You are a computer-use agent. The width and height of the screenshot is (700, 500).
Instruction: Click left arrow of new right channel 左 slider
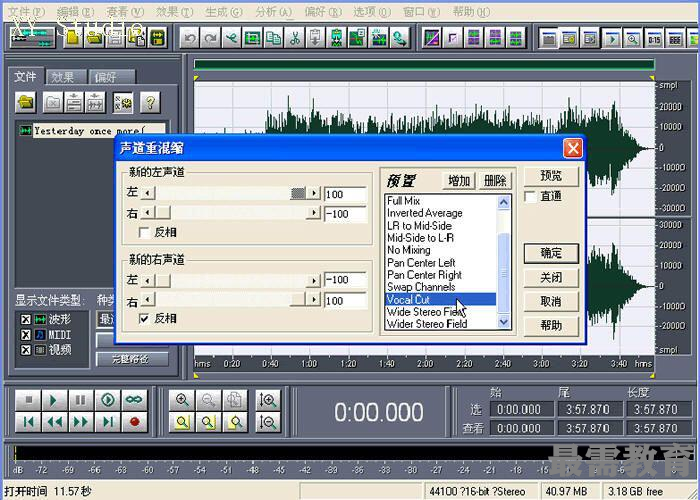[x=147, y=280]
